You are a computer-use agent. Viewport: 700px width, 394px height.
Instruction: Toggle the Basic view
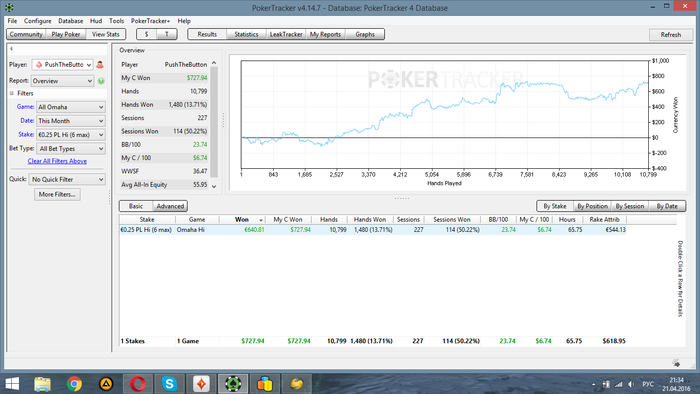click(x=136, y=206)
